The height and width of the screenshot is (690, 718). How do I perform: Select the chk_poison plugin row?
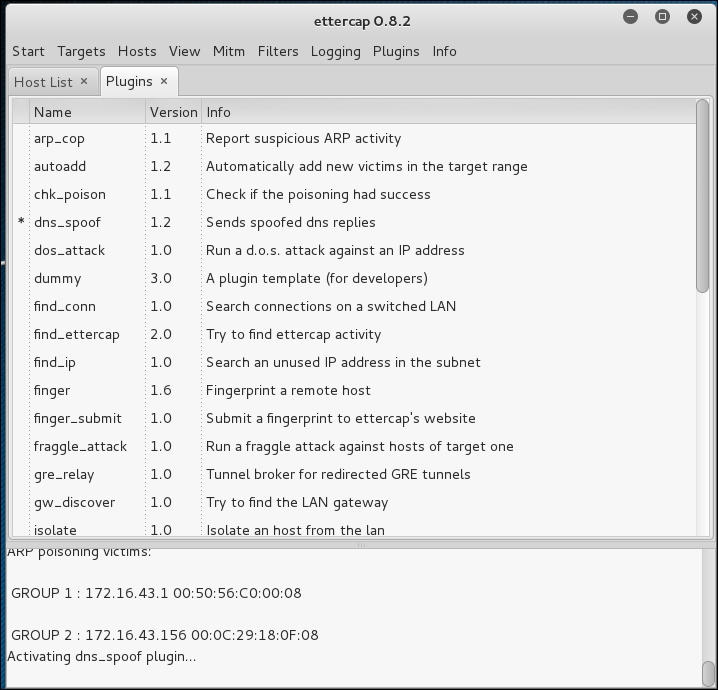354,194
